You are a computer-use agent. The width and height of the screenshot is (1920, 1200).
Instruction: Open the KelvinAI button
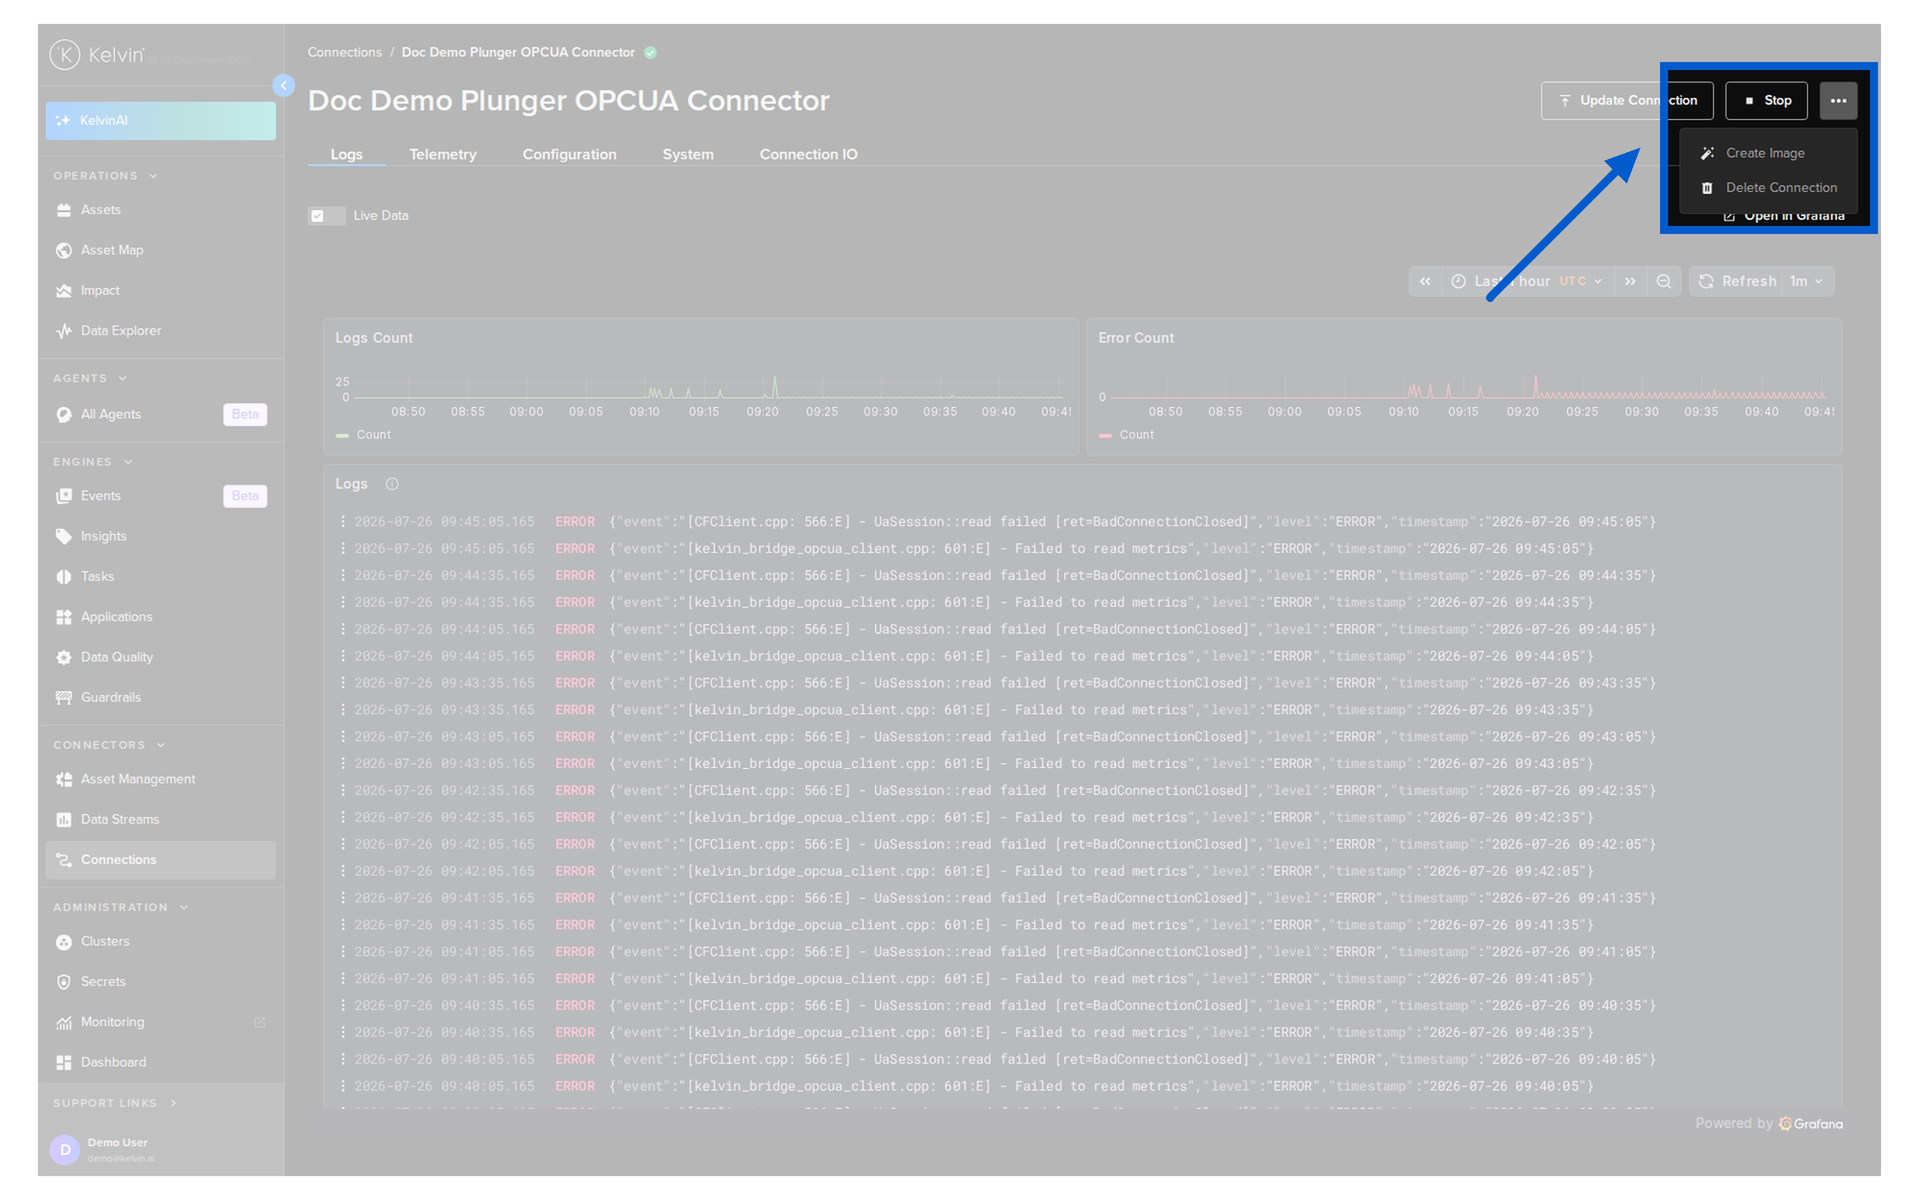click(x=160, y=121)
